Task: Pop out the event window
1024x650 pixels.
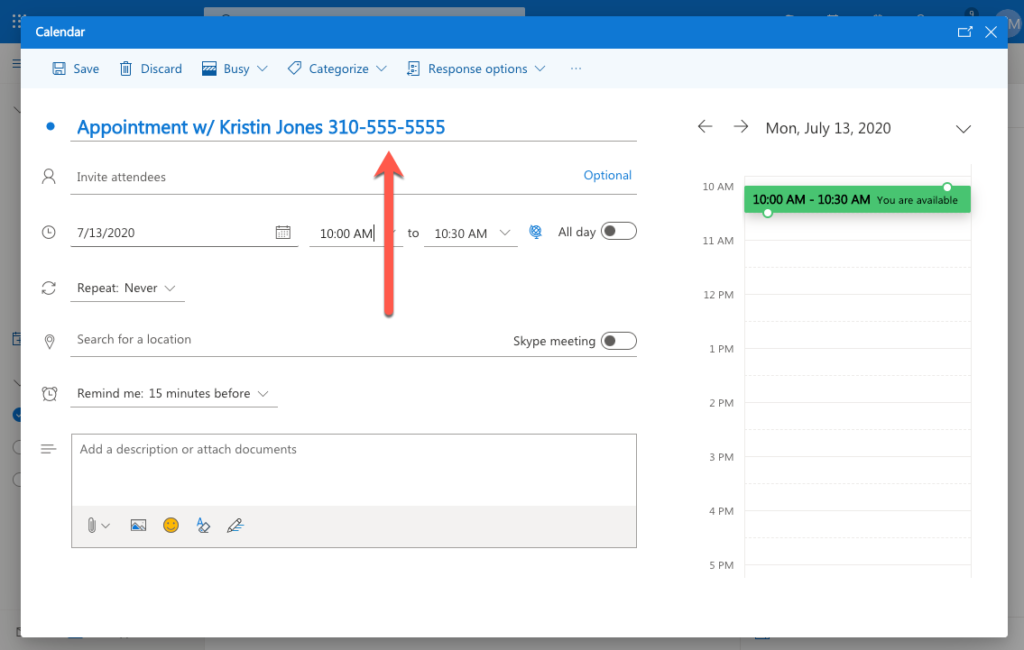Action: click(x=964, y=31)
